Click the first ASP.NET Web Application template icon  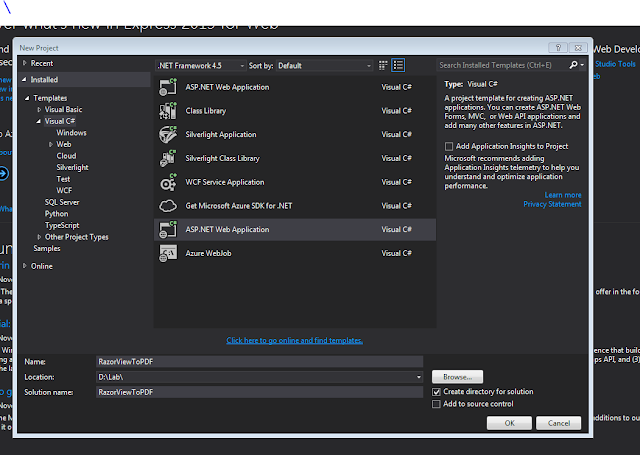168,87
